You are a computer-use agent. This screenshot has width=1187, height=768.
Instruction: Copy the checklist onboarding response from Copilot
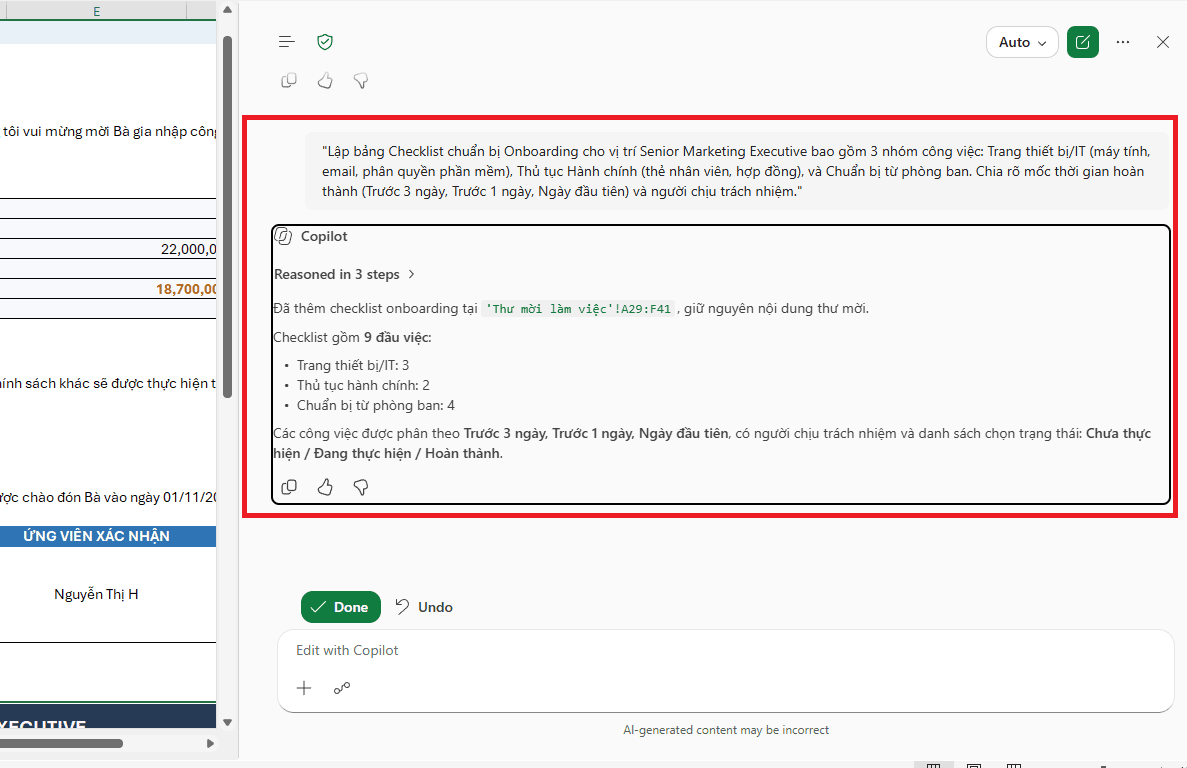pyautogui.click(x=288, y=487)
